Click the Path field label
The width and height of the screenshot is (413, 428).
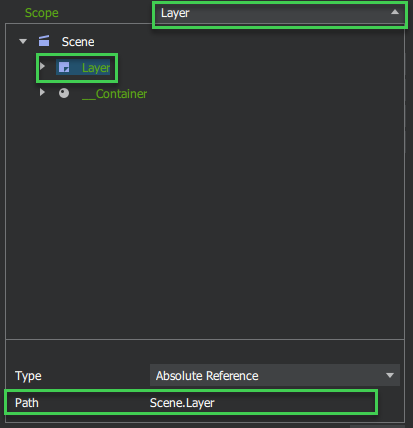click(x=27, y=403)
